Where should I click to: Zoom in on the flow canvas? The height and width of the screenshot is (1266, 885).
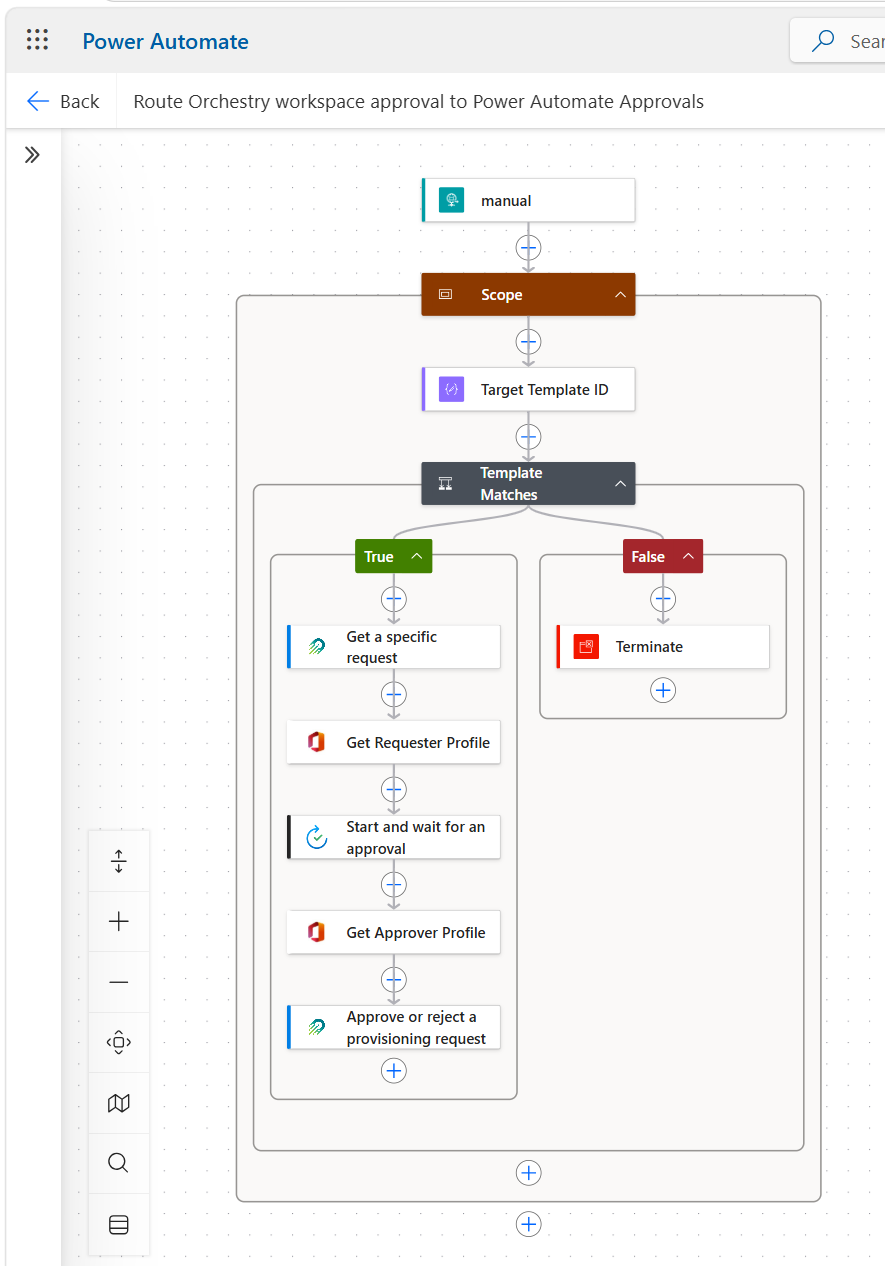[x=119, y=921]
